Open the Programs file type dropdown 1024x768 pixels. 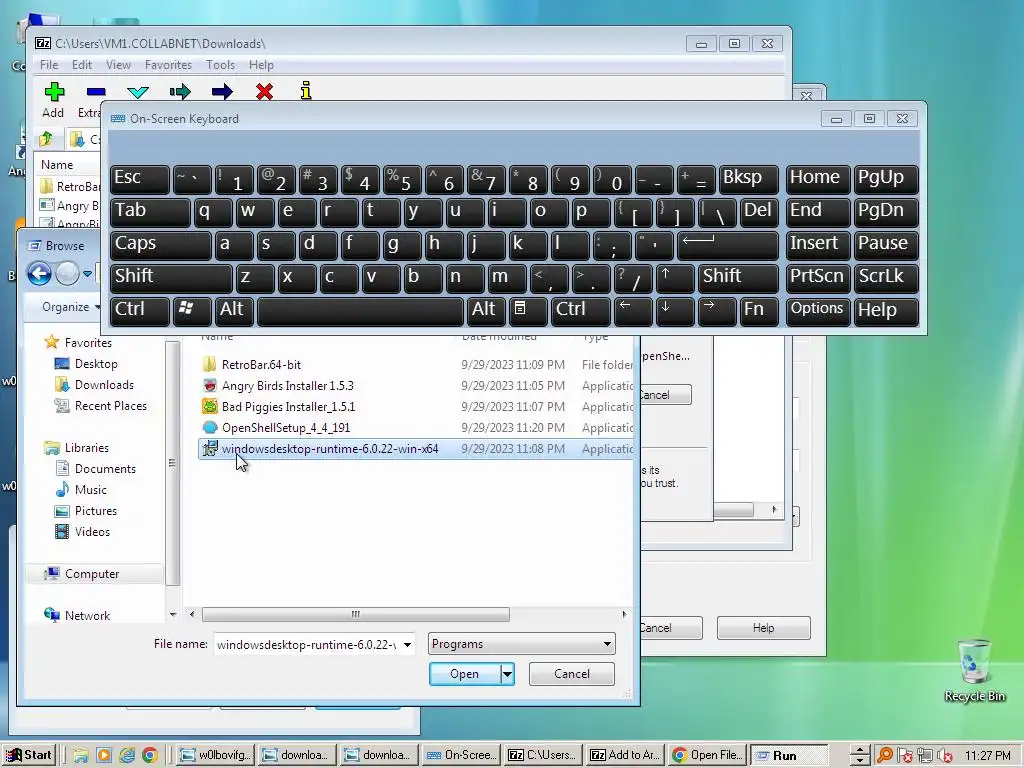click(522, 644)
